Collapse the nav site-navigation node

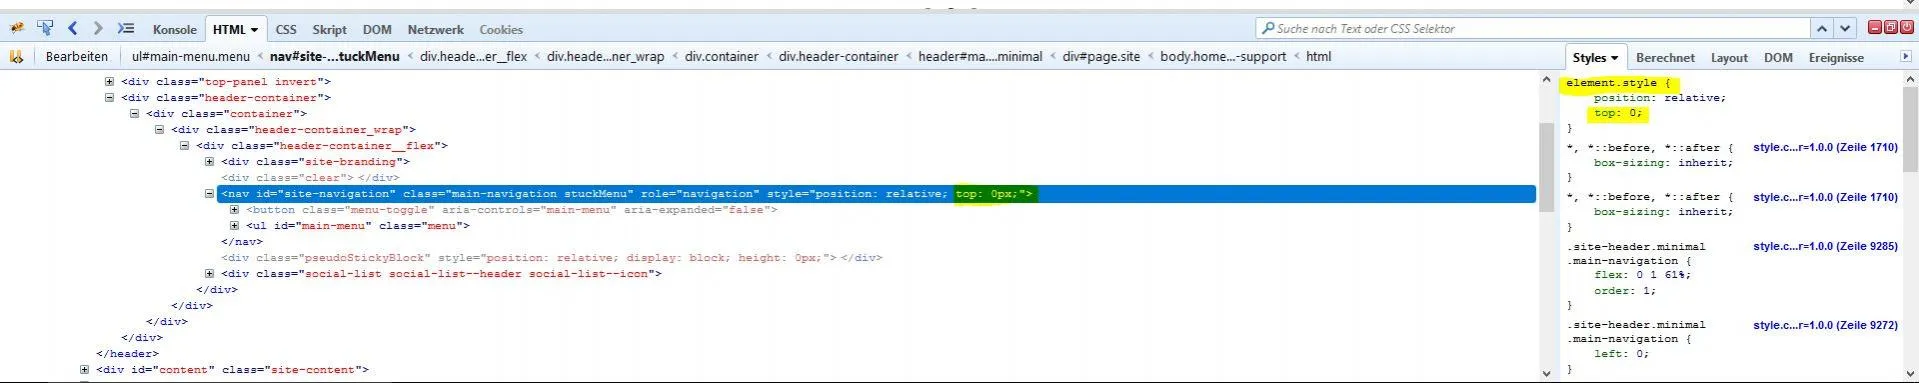click(209, 194)
